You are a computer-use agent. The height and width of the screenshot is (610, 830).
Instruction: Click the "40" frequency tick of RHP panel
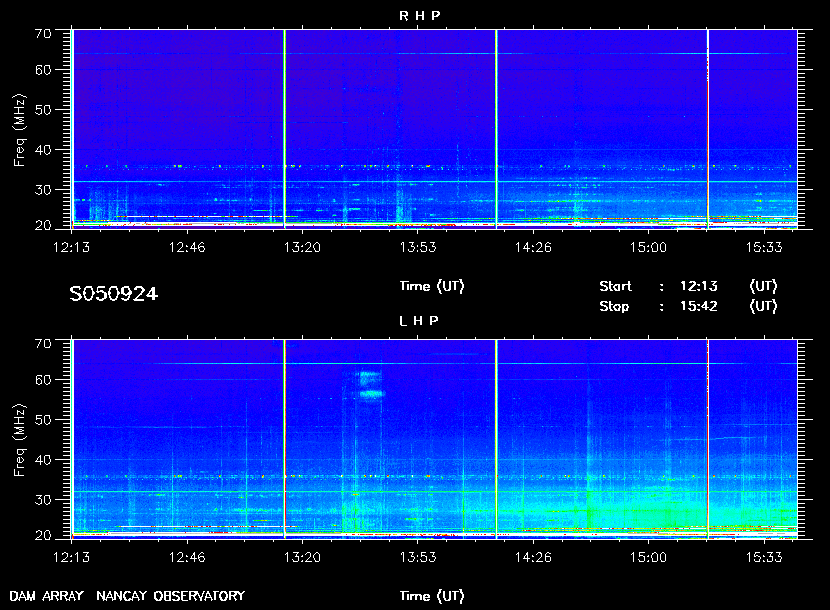tap(43, 150)
